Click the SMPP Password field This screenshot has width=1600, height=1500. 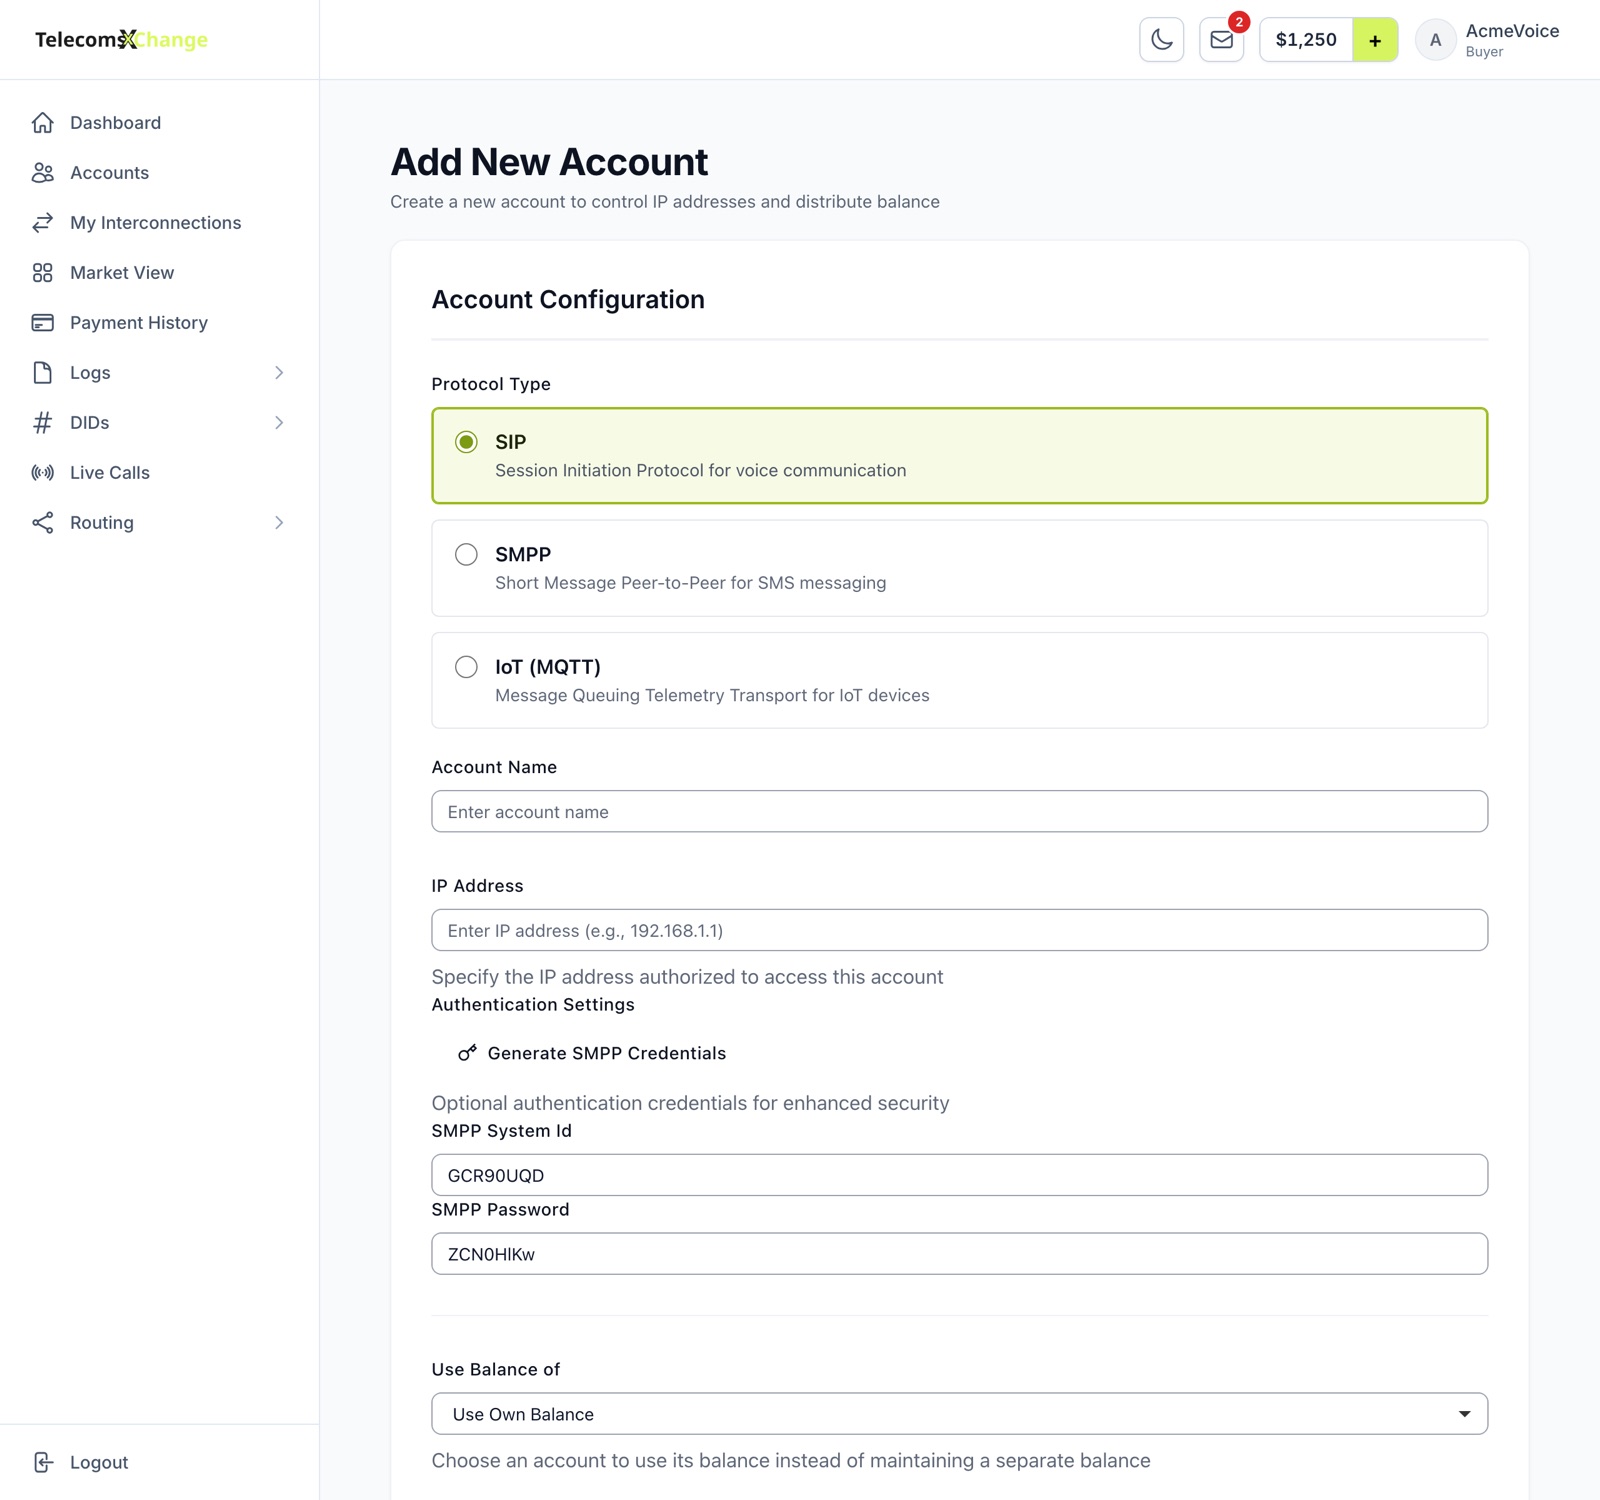[x=959, y=1254]
